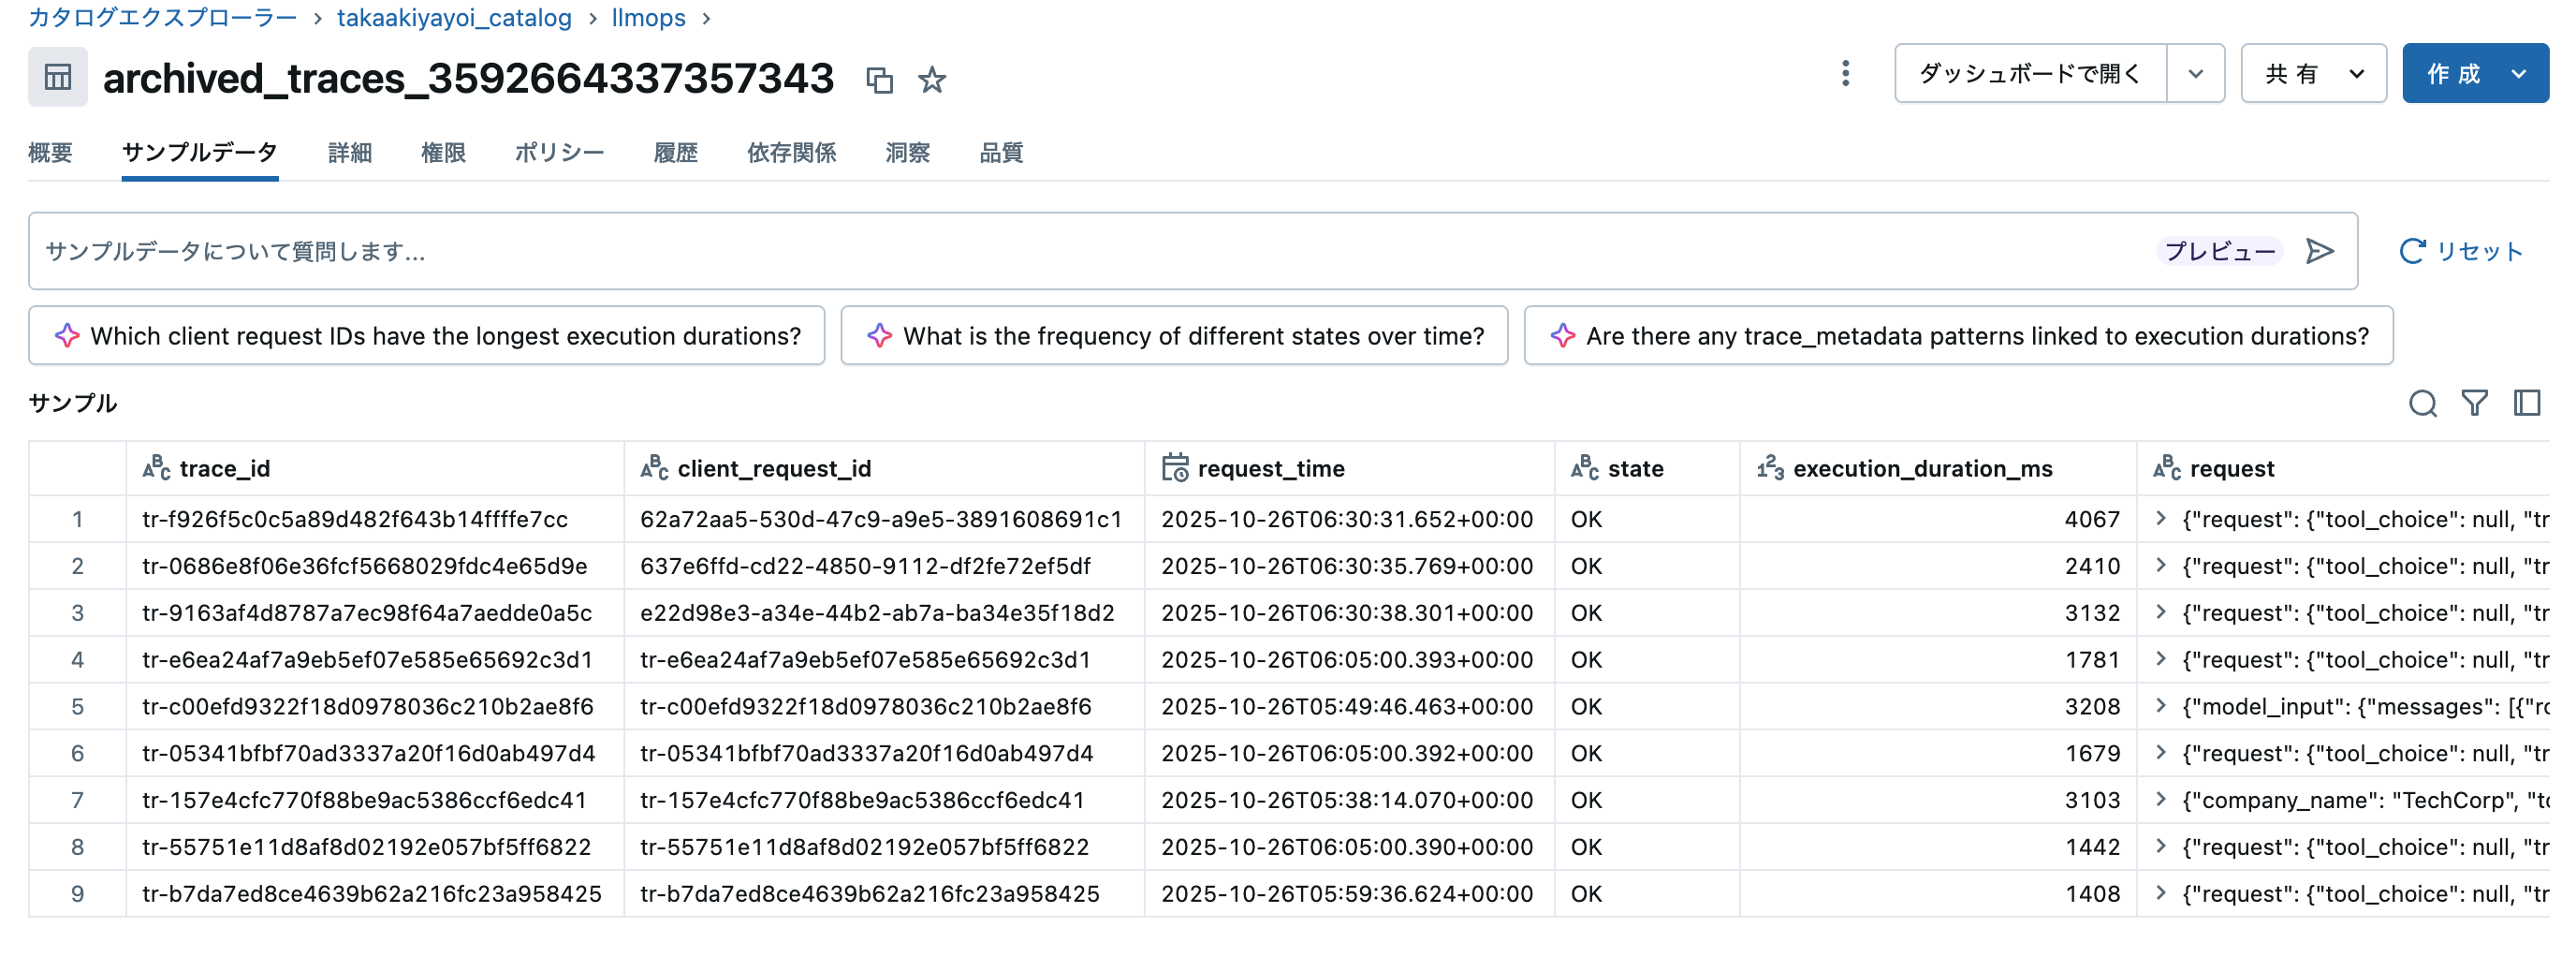
Task: Open the 作成 dropdown chevron
Action: tap(2518, 73)
